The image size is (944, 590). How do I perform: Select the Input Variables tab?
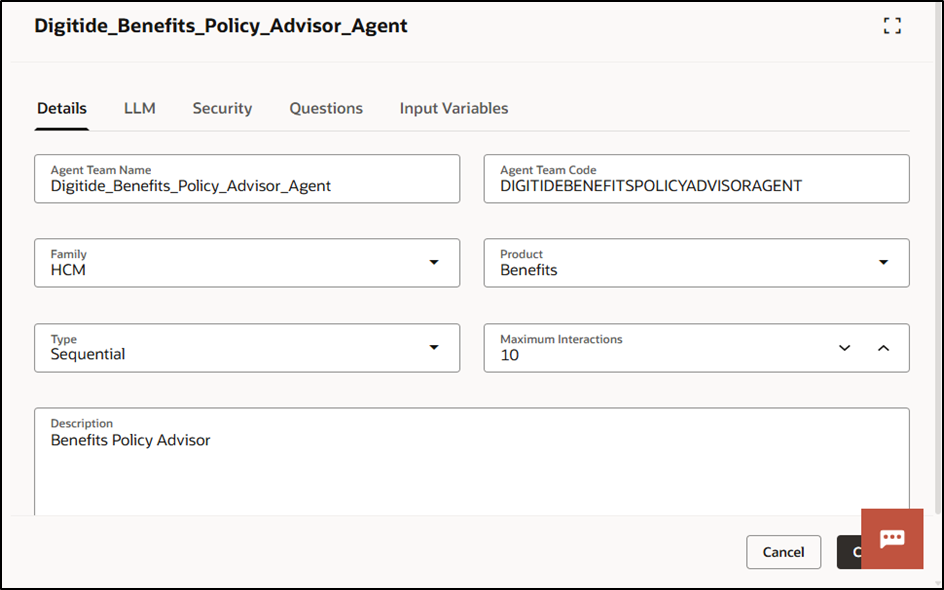coord(454,108)
